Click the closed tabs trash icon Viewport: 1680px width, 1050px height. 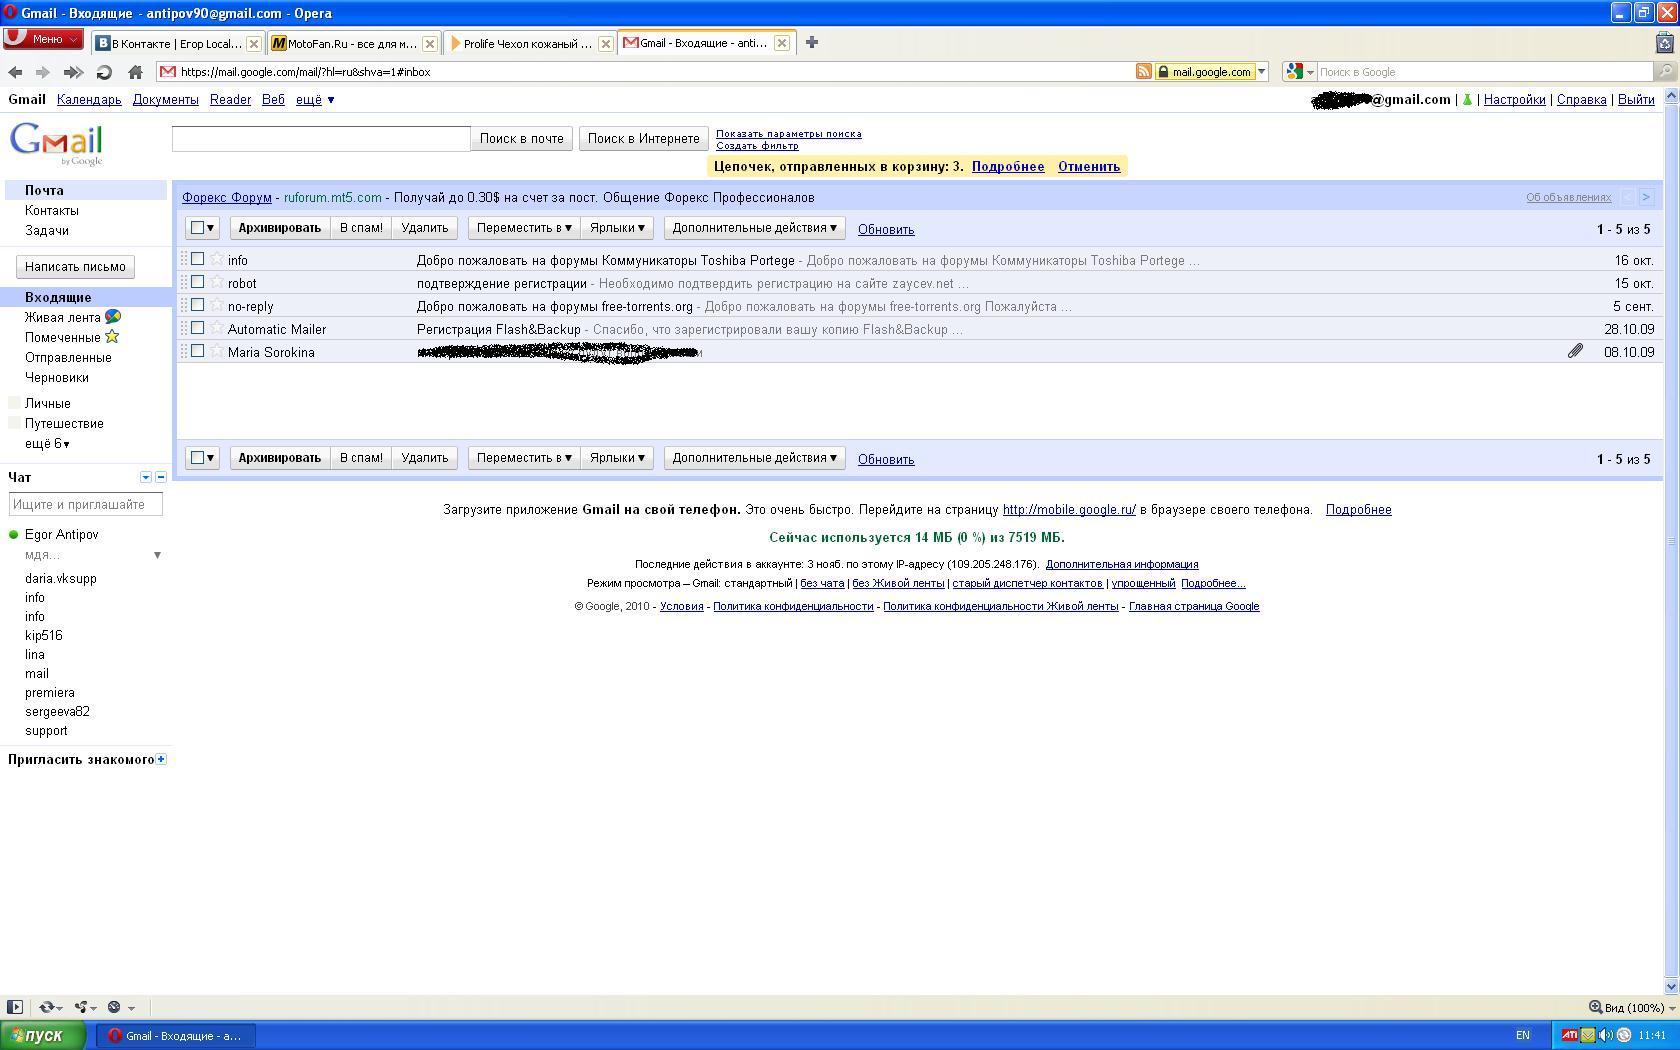[1665, 42]
